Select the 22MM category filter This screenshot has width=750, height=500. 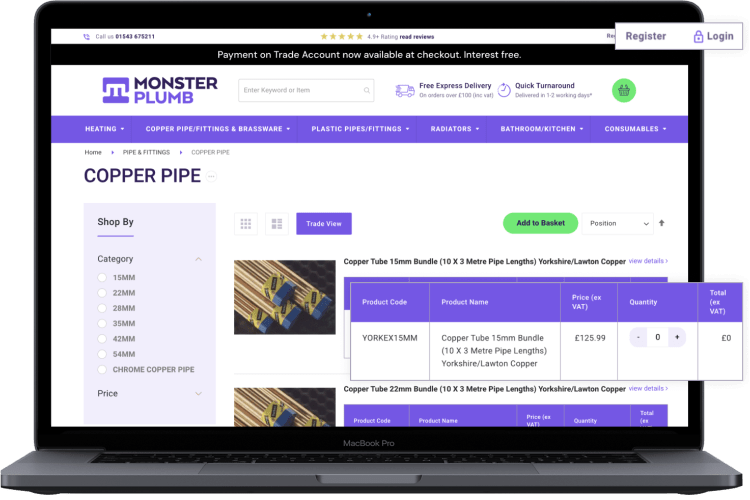click(x=117, y=293)
